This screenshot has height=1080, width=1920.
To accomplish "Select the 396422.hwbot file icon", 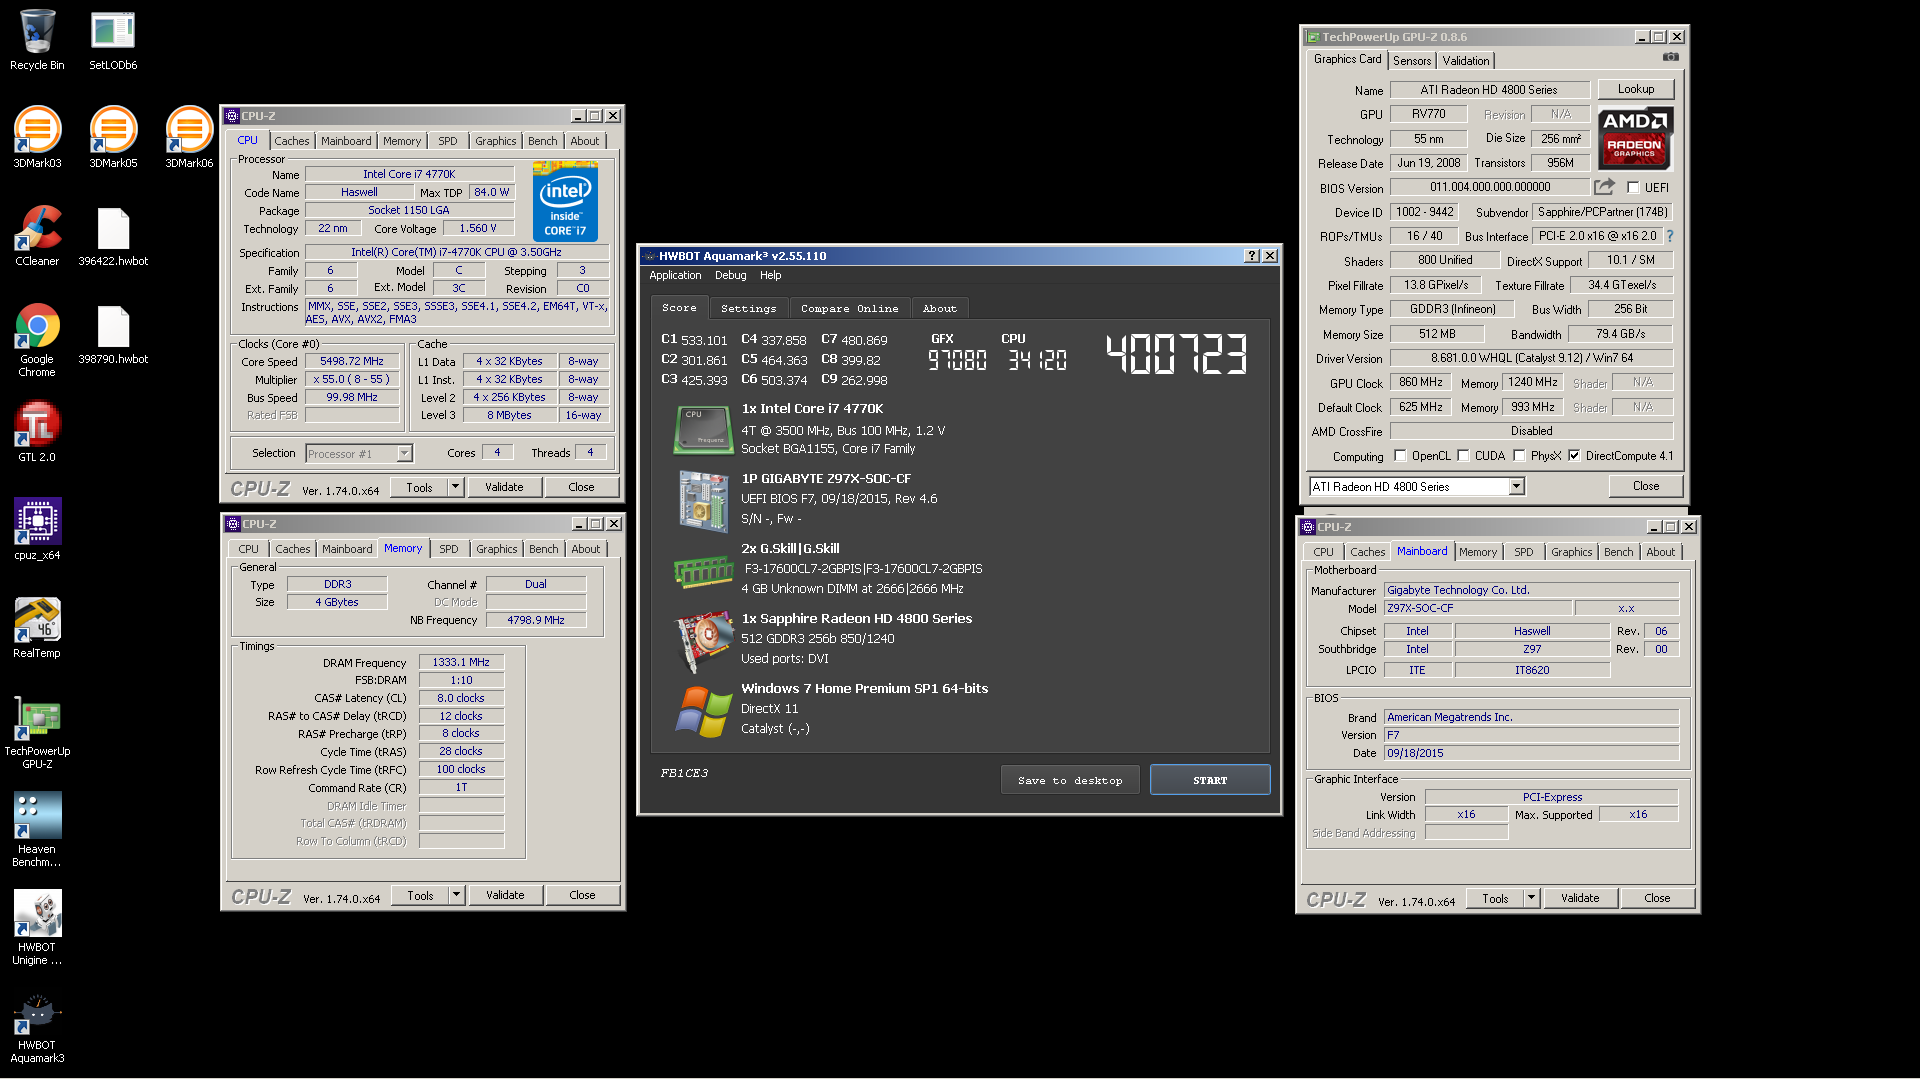I will (113, 235).
